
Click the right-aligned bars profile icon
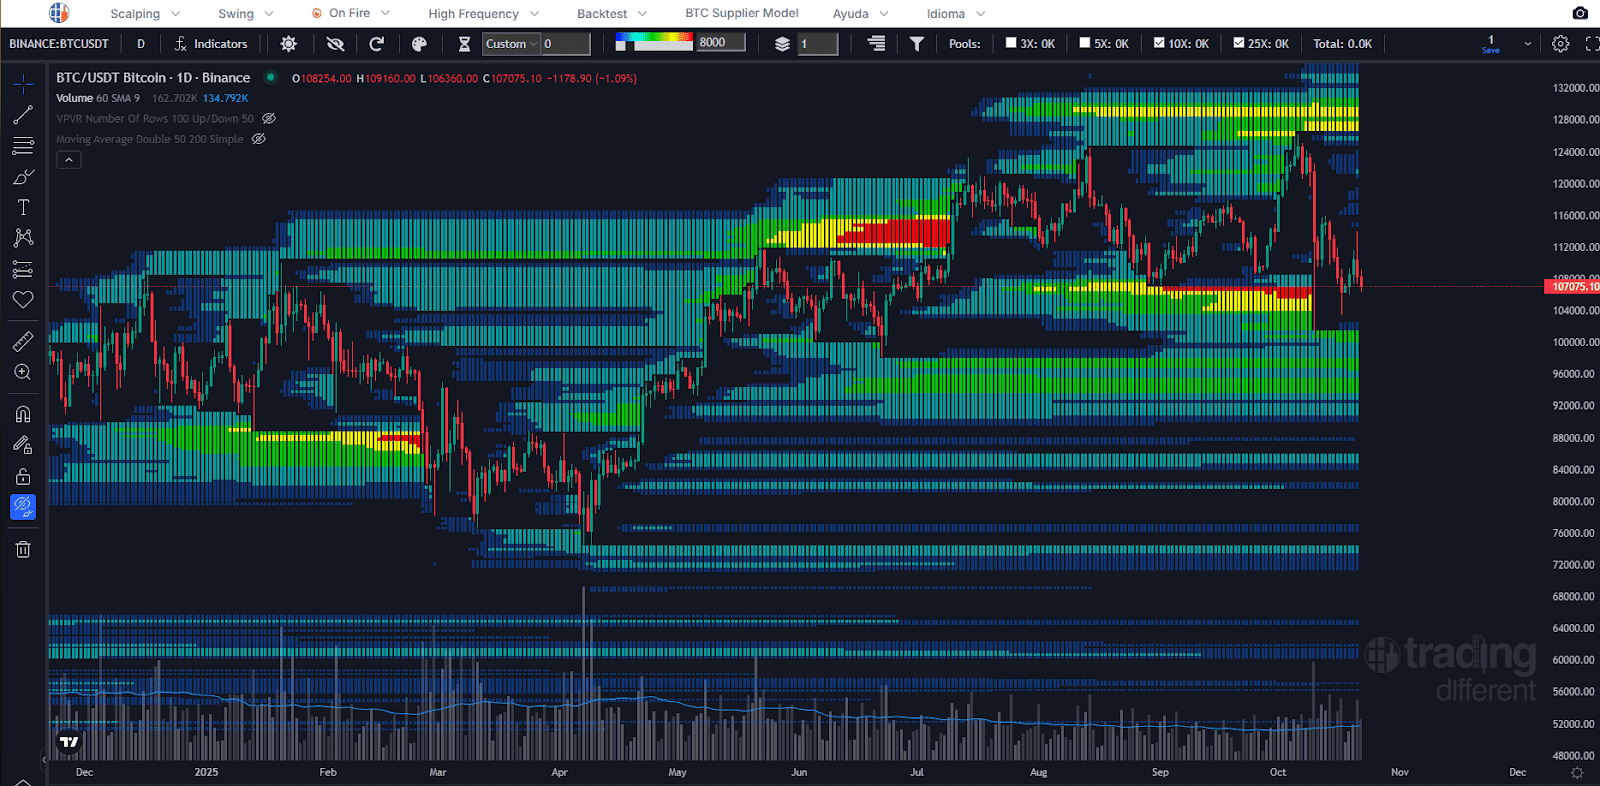coord(876,43)
